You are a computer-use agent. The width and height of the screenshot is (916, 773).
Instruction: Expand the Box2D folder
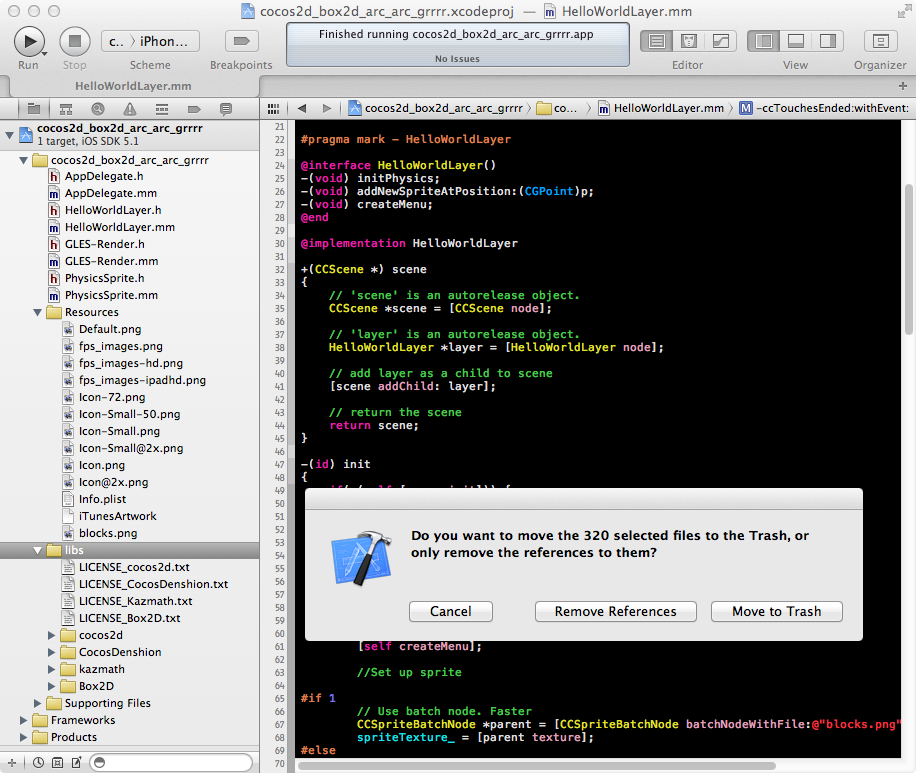51,686
